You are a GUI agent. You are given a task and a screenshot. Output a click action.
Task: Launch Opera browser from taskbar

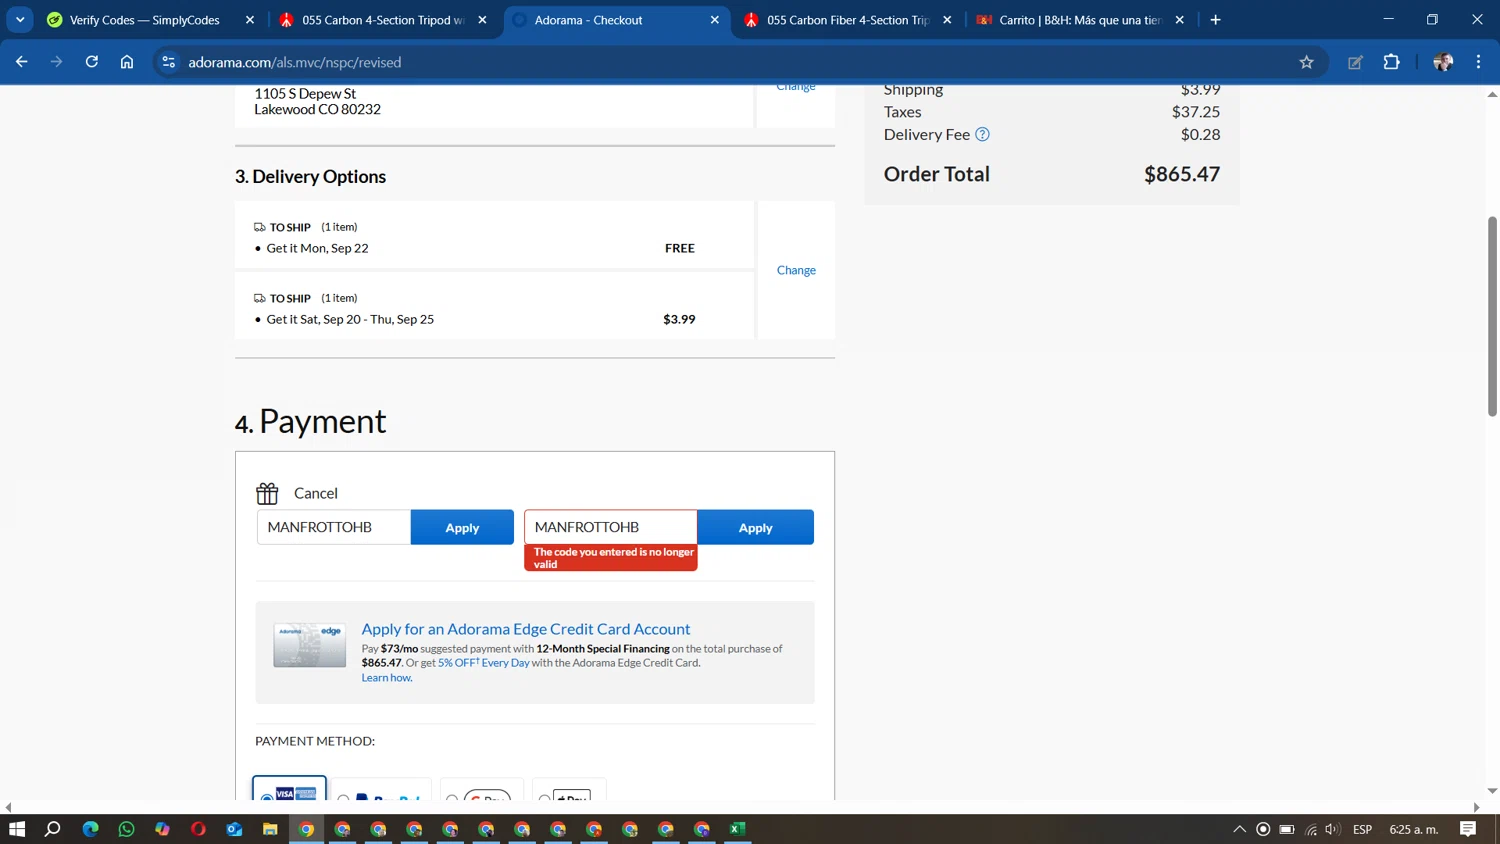pyautogui.click(x=198, y=829)
